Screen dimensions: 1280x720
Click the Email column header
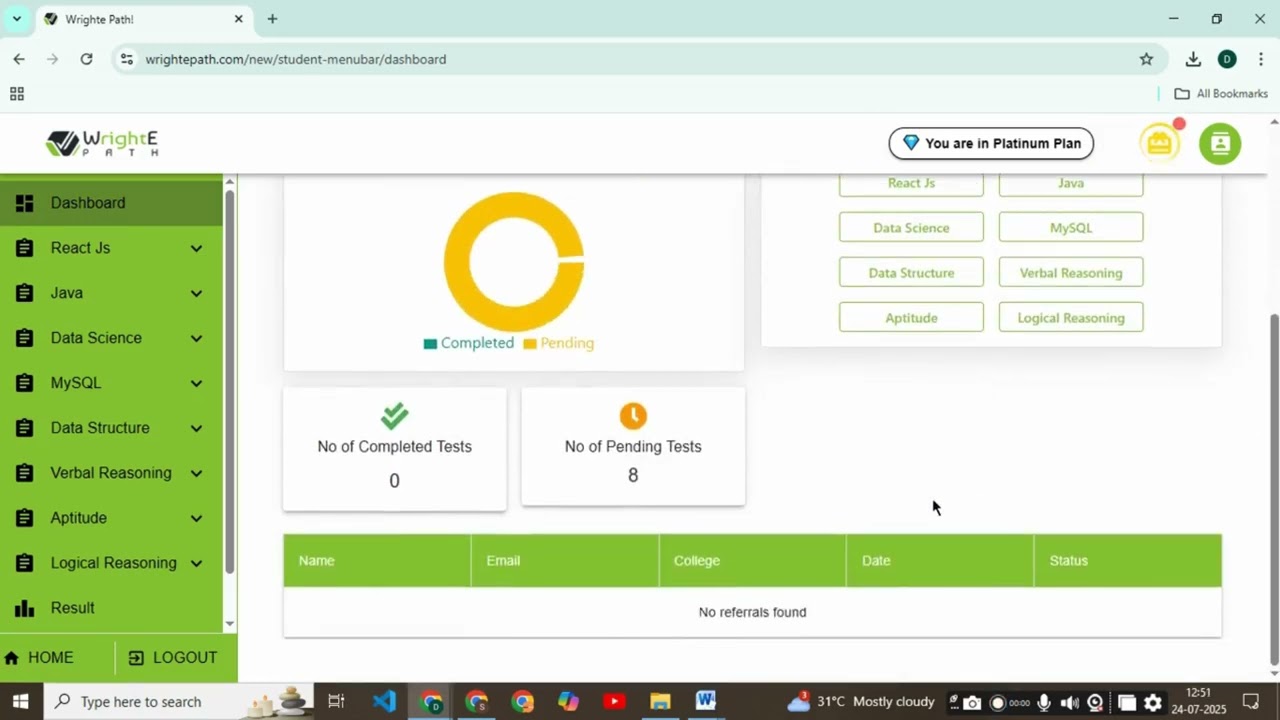pyautogui.click(x=565, y=560)
